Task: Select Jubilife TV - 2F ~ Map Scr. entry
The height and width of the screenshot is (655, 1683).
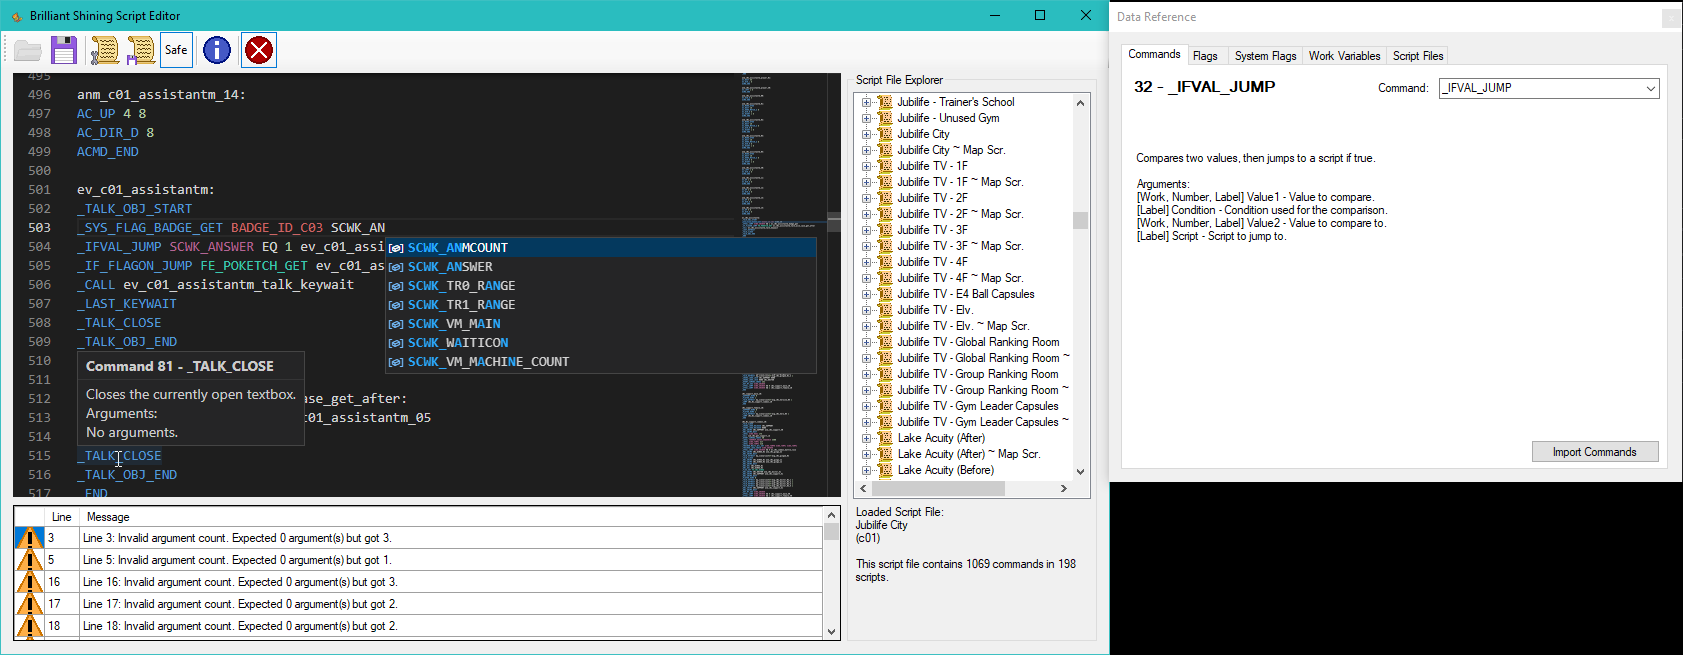Action: (x=960, y=214)
